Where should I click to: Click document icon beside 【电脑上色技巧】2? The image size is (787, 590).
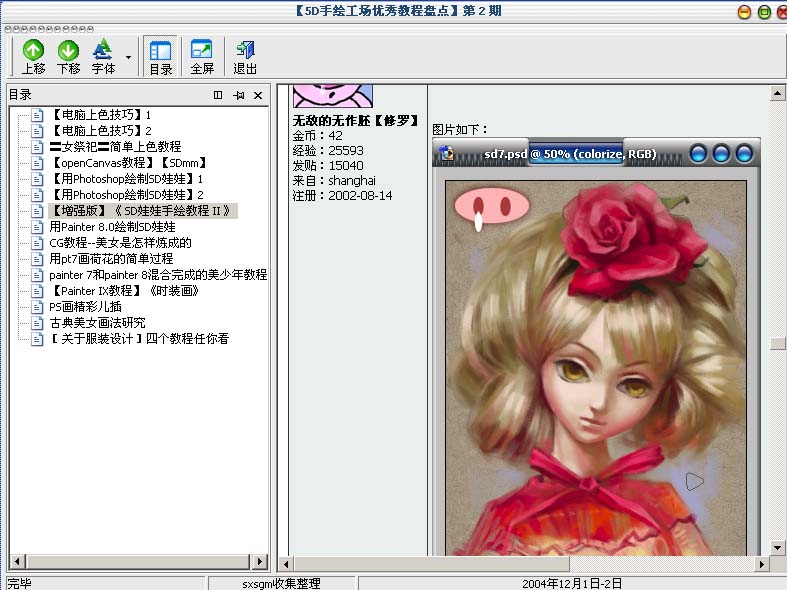coord(37,131)
